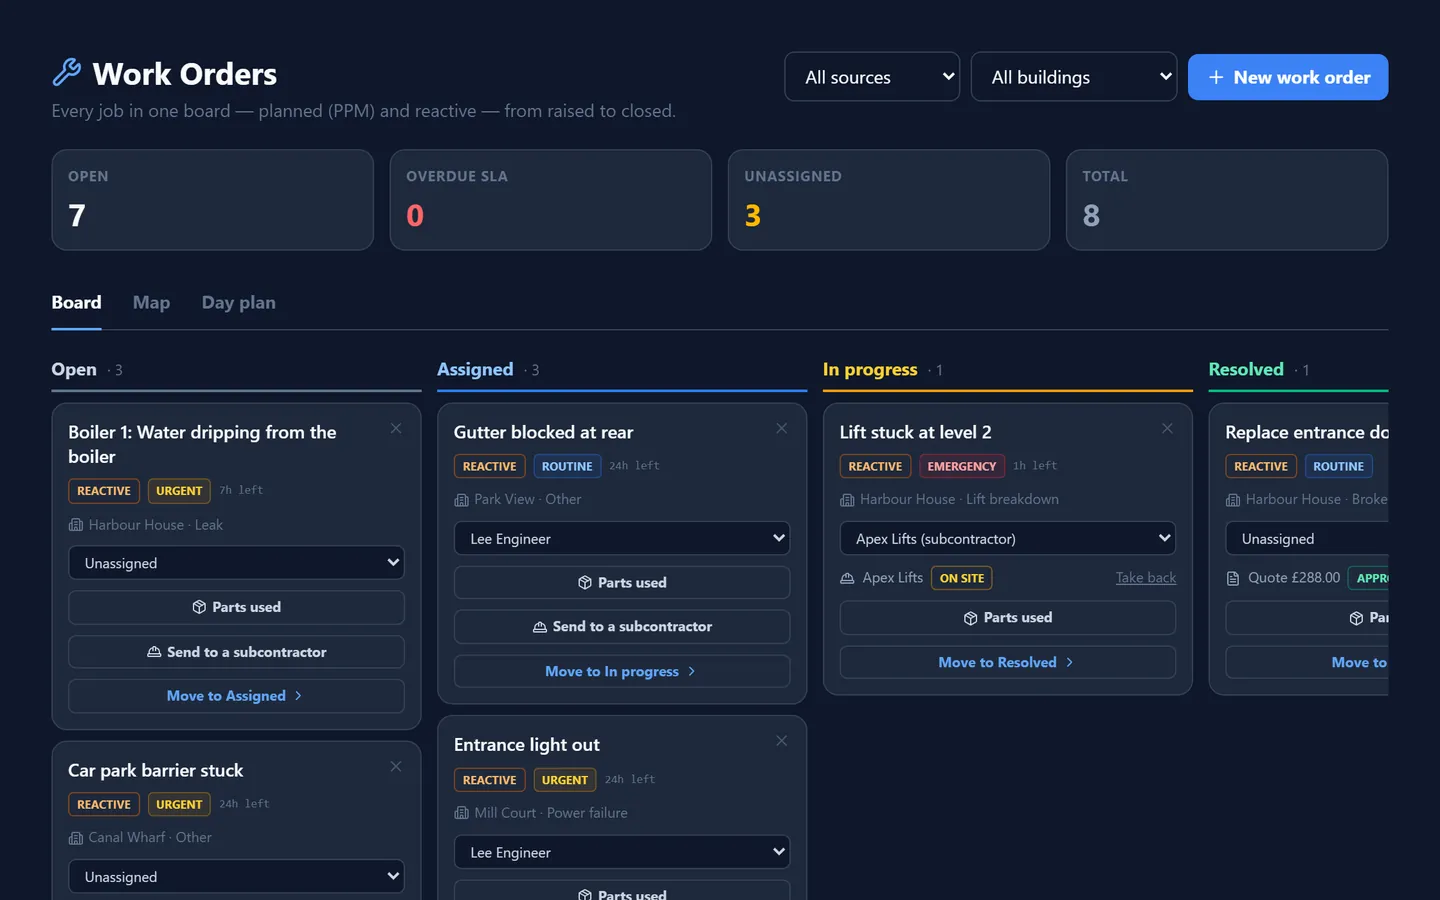Click Parts used on the Lift stuck card
This screenshot has height=900, width=1440.
pos(1008,618)
